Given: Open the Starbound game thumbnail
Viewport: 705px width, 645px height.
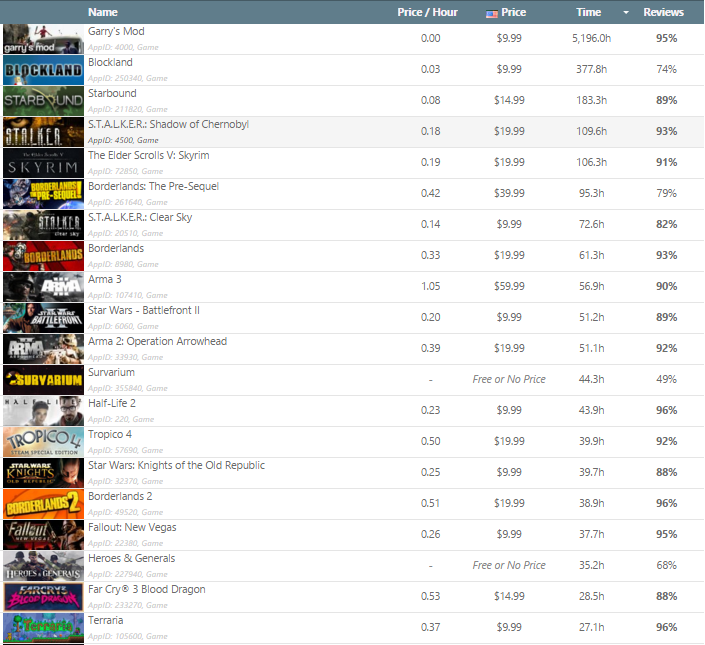Looking at the screenshot, I should coord(43,101).
